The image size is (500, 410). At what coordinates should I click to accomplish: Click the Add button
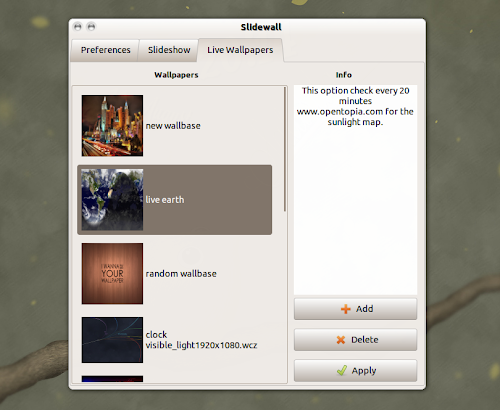355,309
